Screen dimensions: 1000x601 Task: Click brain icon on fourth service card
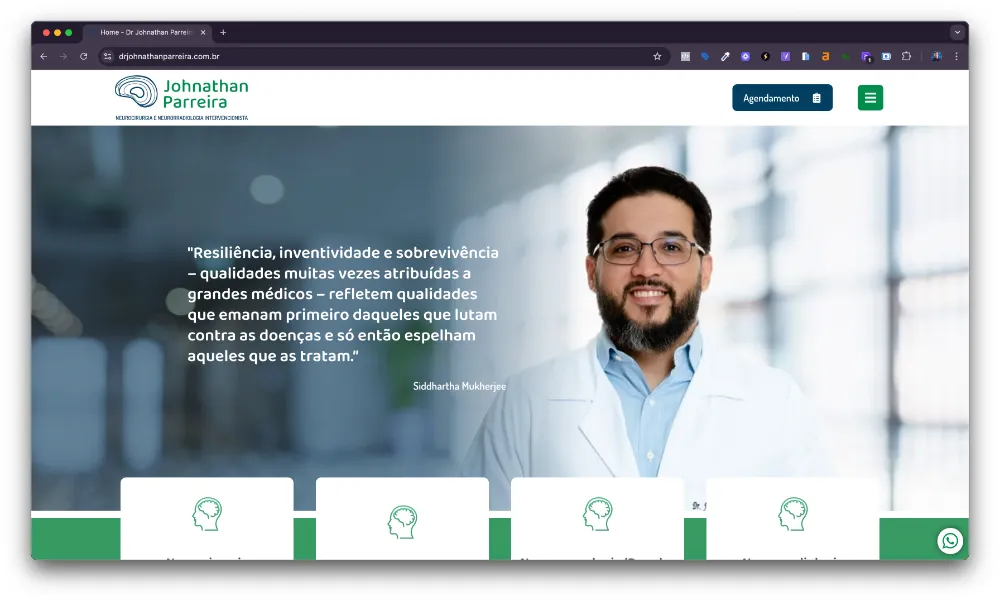pos(793,514)
